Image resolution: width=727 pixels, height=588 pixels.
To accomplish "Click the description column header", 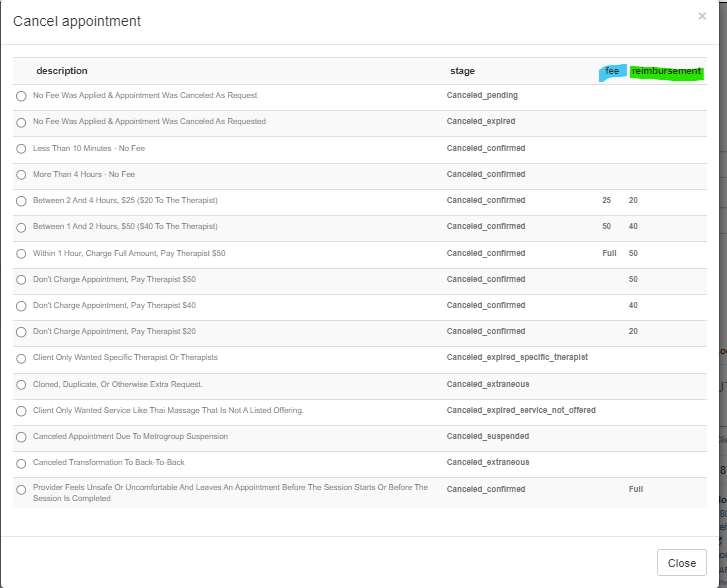I will 62,71.
